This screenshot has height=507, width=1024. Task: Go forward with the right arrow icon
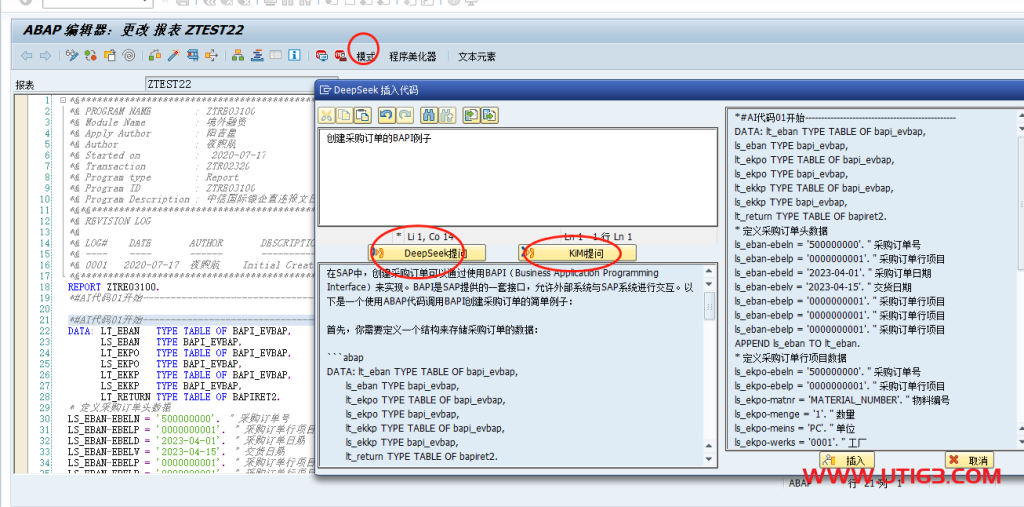point(45,56)
